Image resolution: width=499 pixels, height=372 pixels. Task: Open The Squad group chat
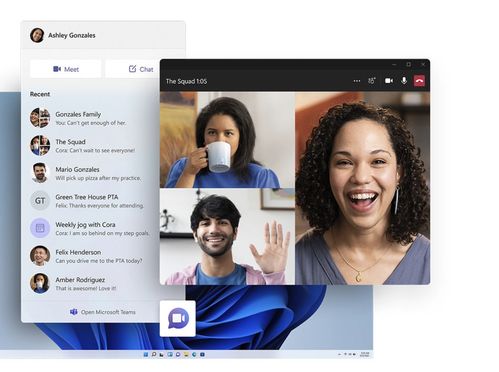tap(91, 146)
